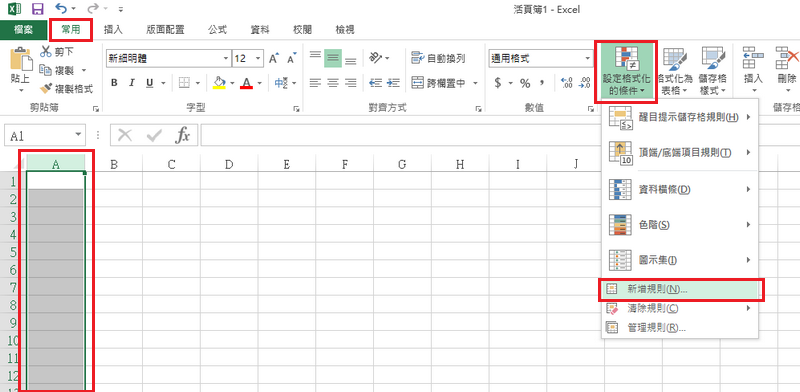Viewport: 800px width, 392px height.
Task: Click the Insert Function fx icon
Action: point(182,135)
